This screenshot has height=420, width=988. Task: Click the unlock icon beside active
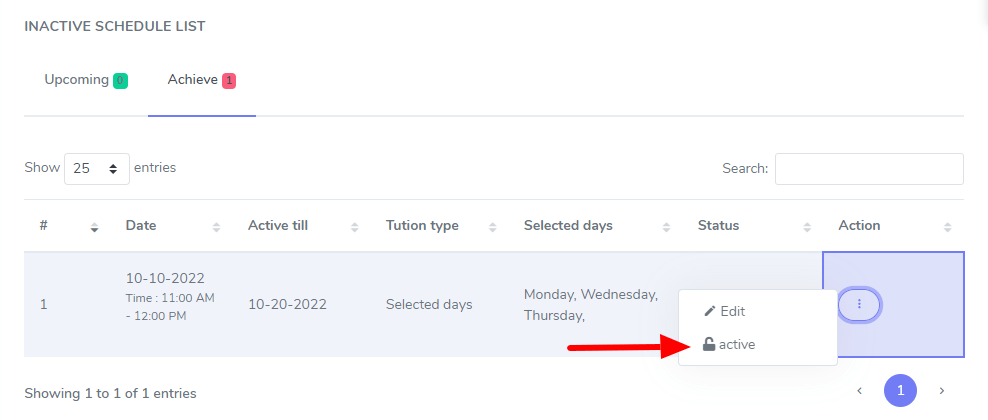click(709, 344)
